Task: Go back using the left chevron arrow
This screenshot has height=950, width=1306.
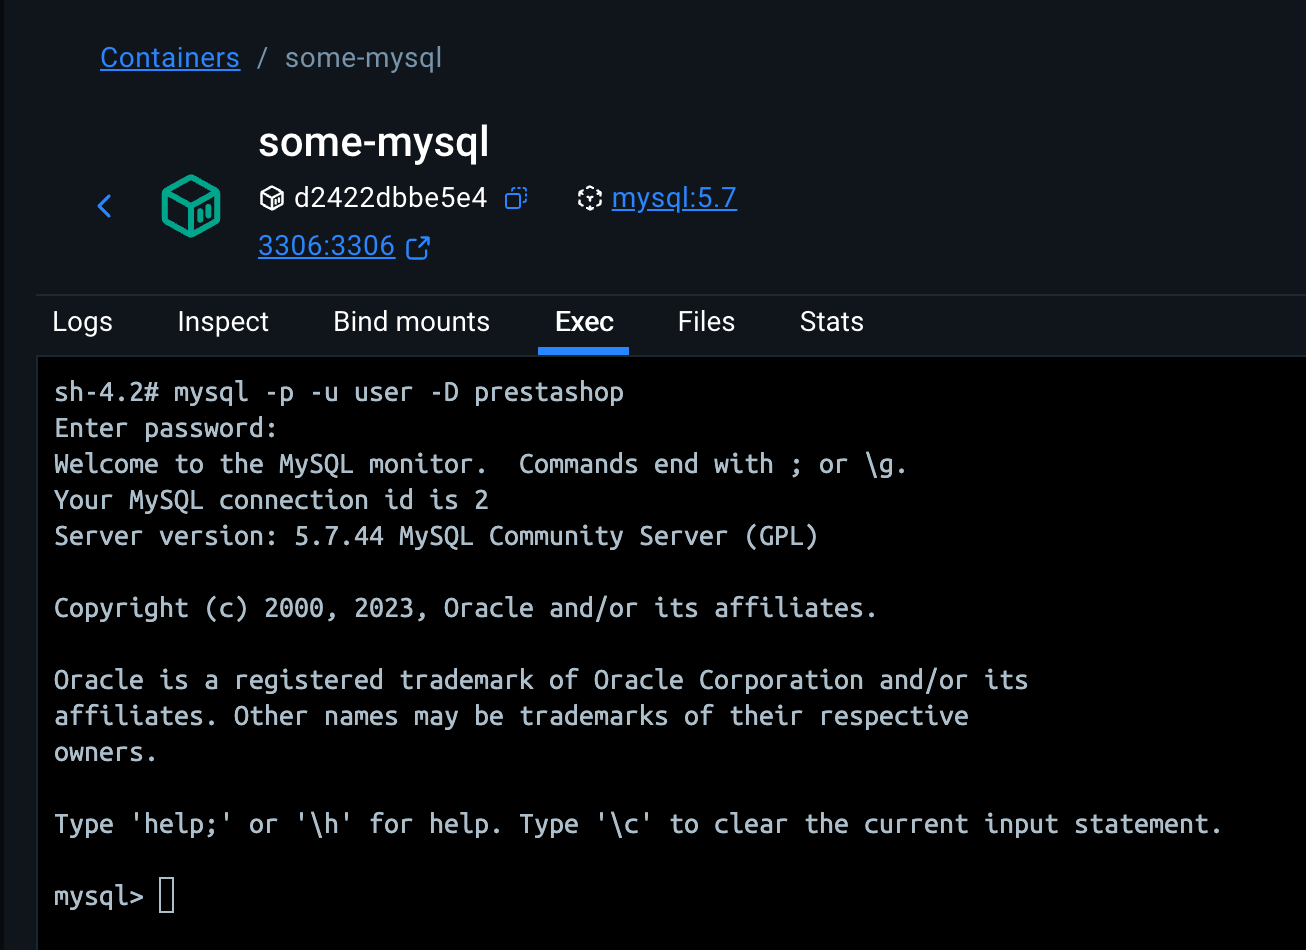Action: coord(105,206)
